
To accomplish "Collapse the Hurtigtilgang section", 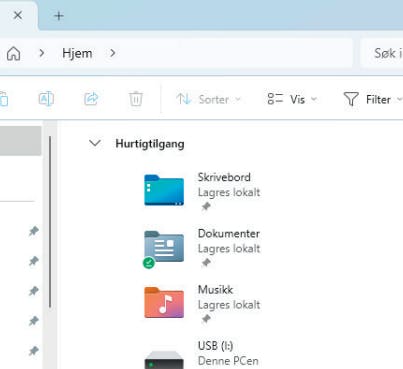I will [x=95, y=144].
